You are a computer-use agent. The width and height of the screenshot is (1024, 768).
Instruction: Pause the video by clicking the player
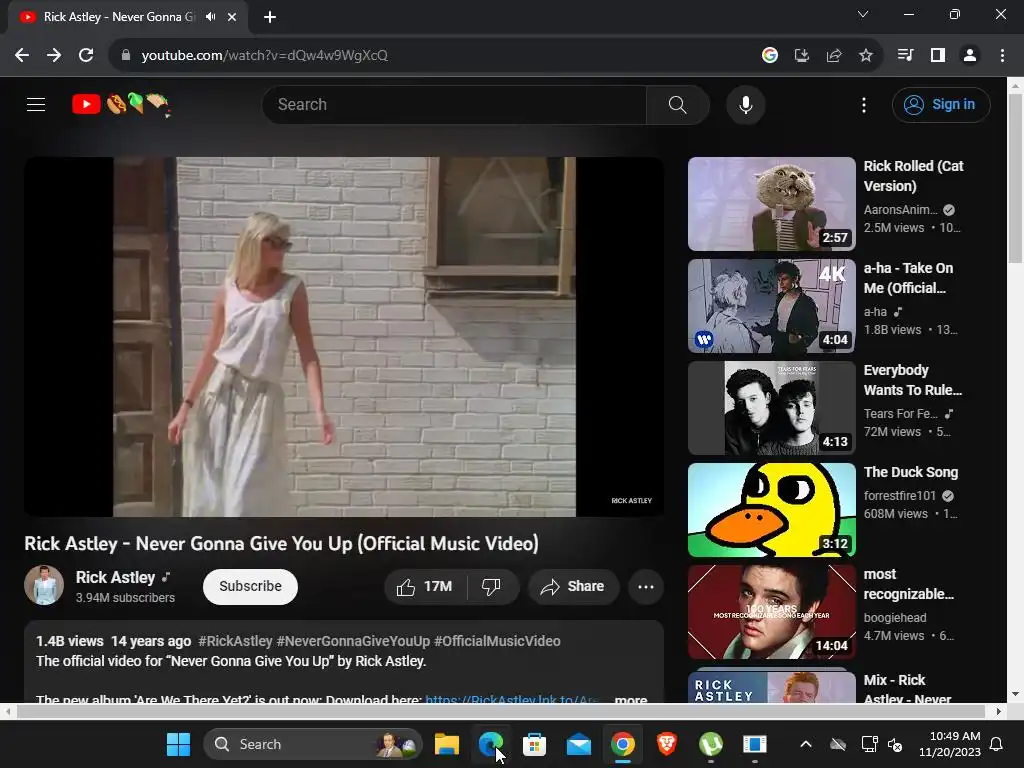(x=344, y=336)
